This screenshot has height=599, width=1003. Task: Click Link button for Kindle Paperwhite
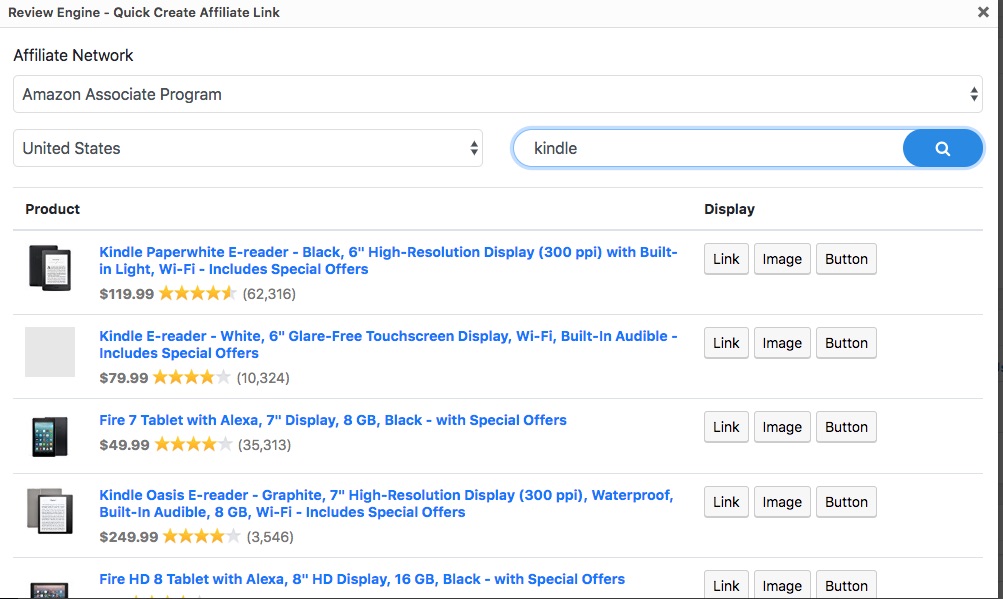(726, 259)
